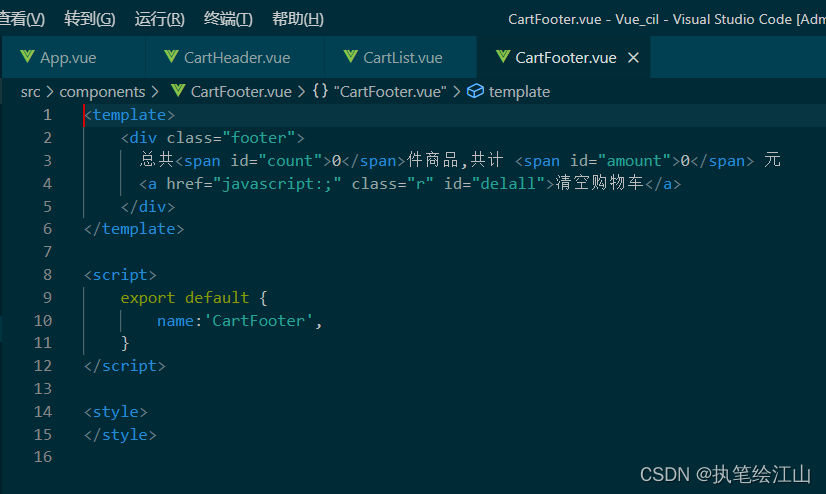Click line number 14 in gutter
Viewport: 826px width, 494px height.
43,411
